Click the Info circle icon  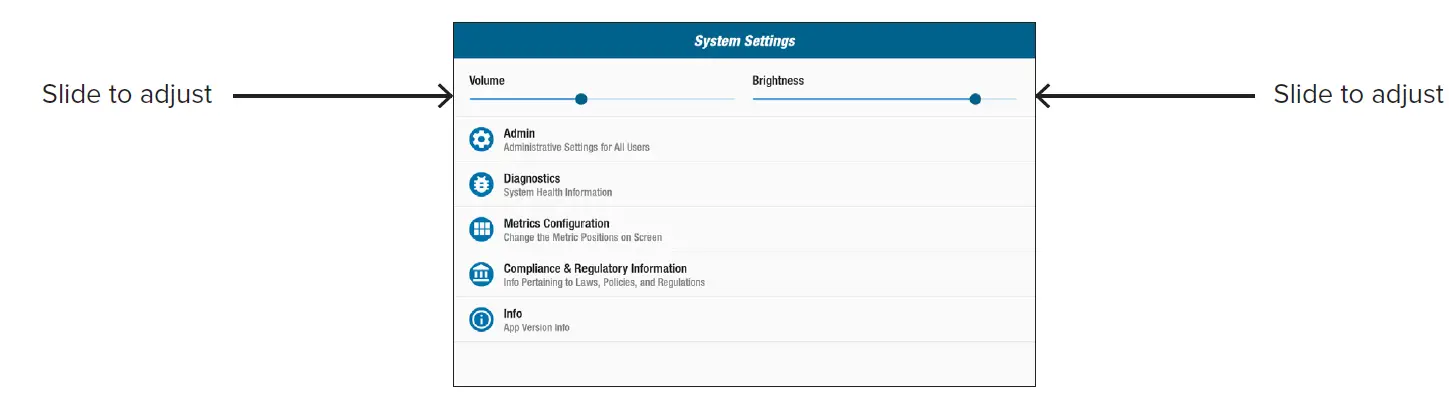tap(481, 320)
